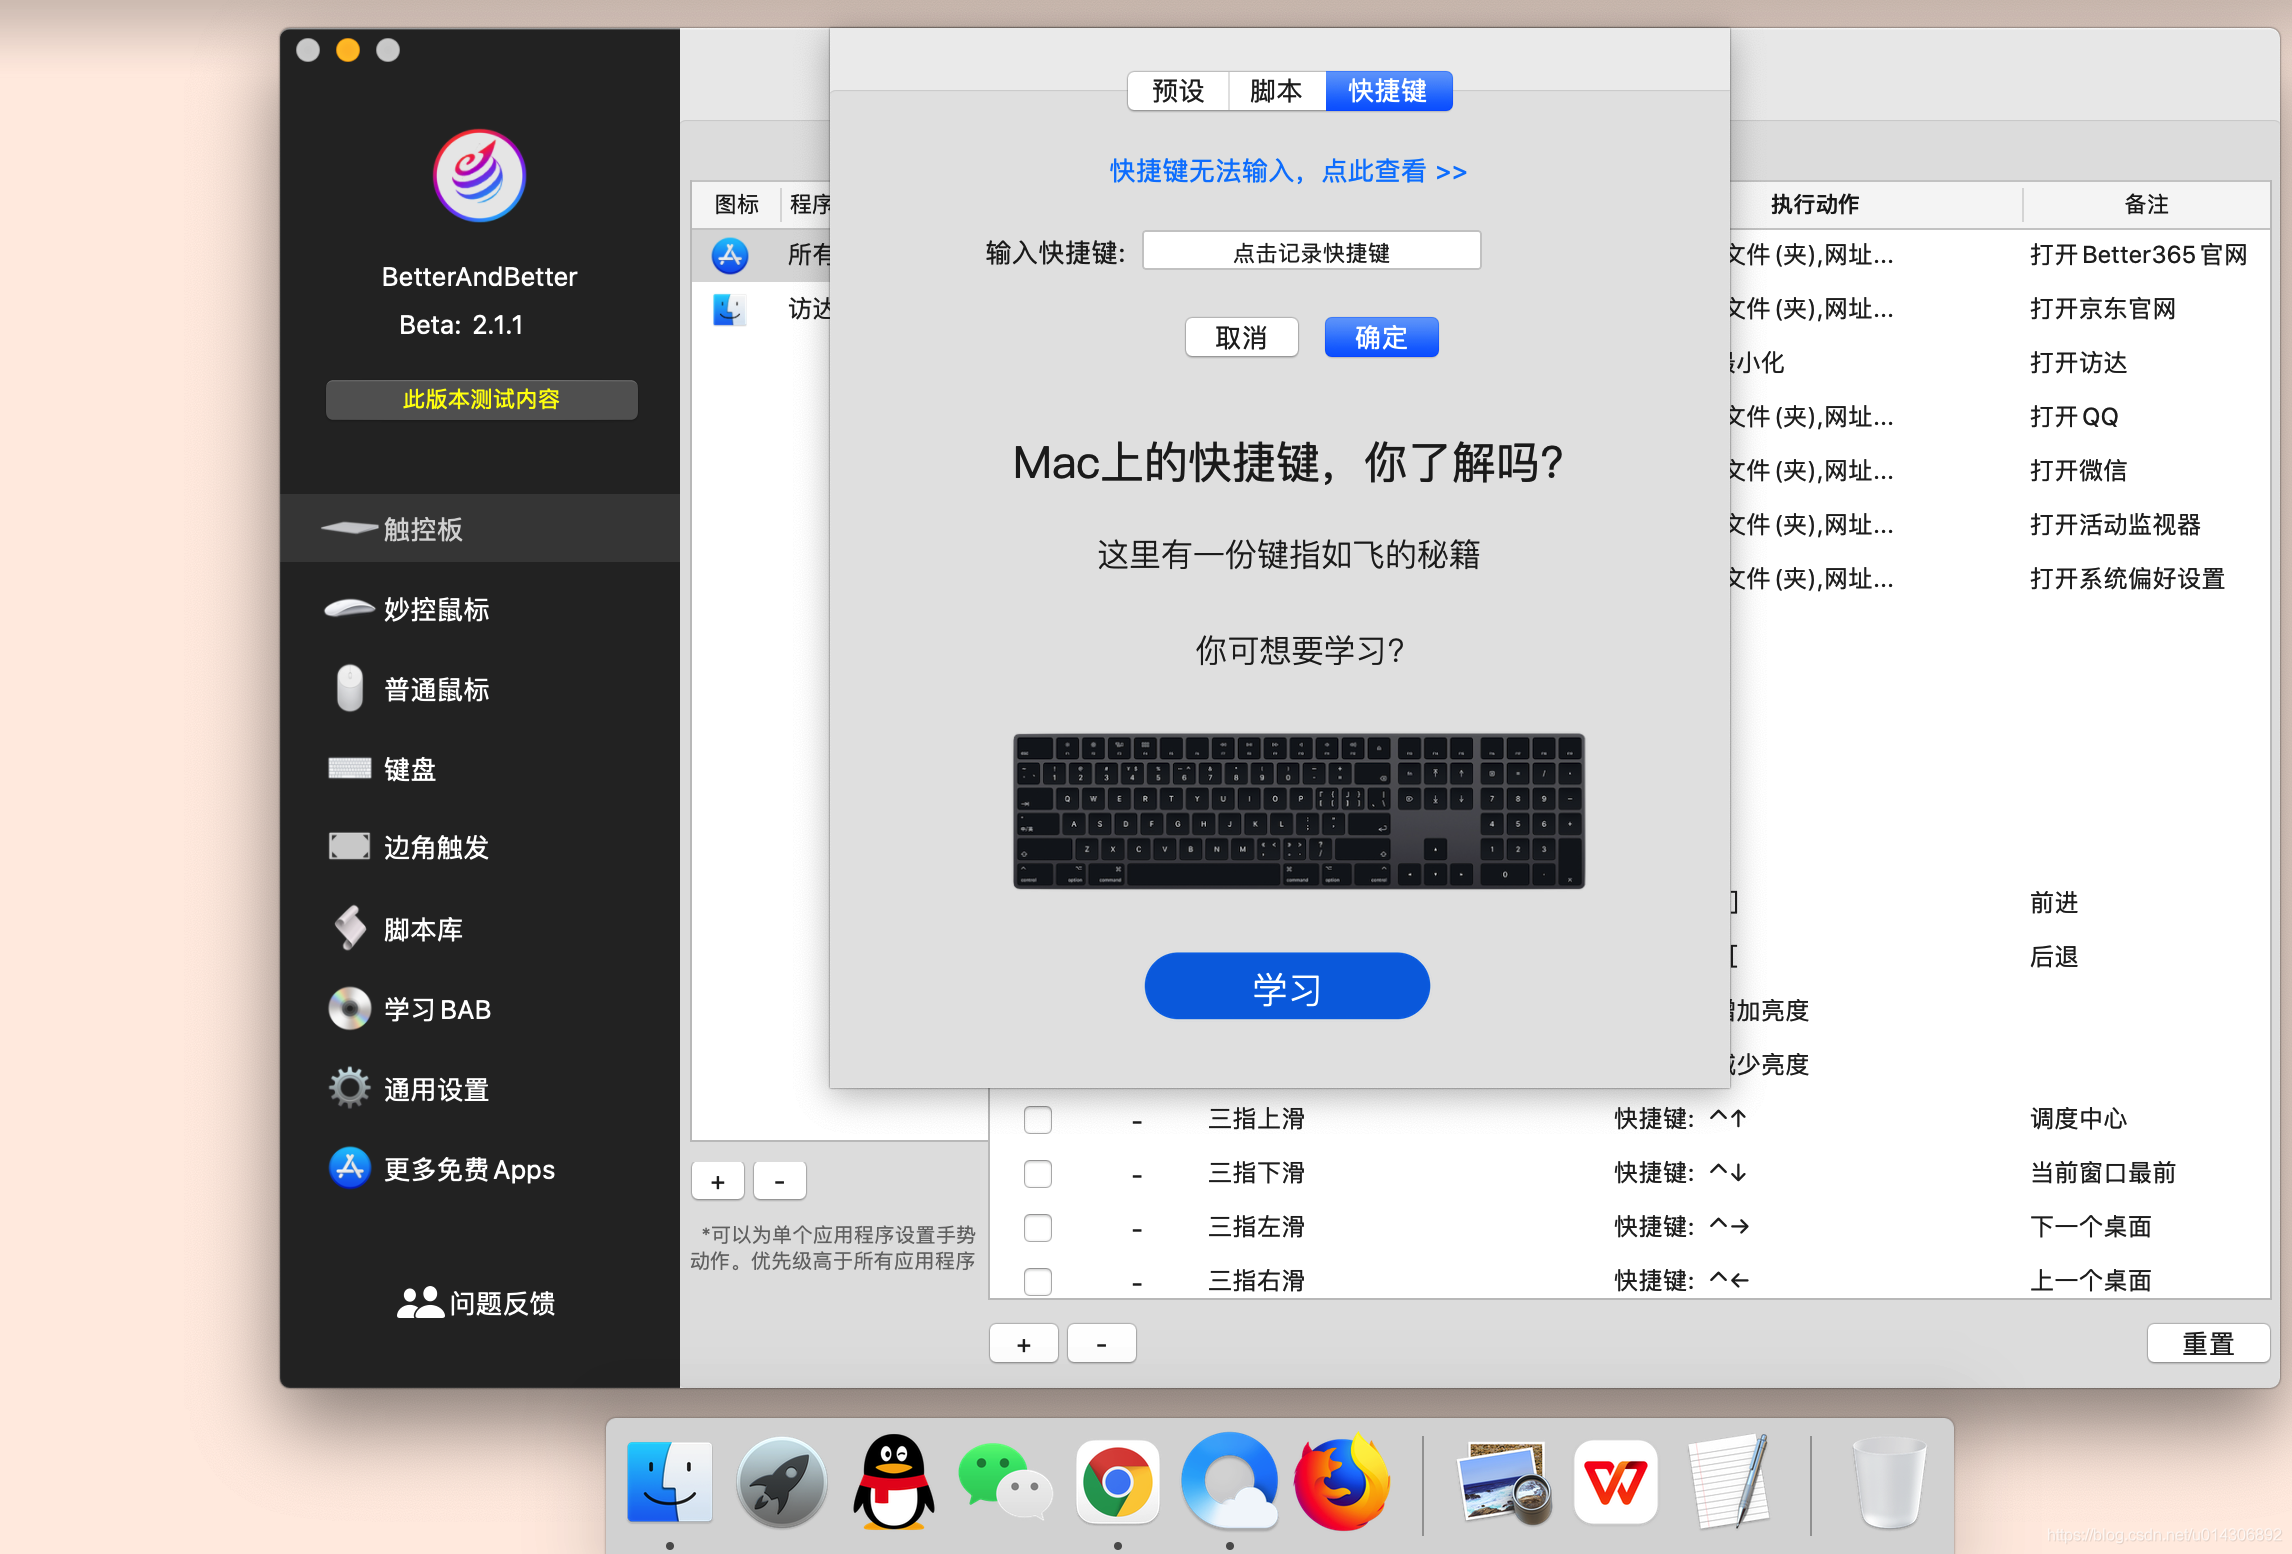The image size is (2292, 1554).
Task: Open Finder from the Dock
Action: coord(669,1482)
